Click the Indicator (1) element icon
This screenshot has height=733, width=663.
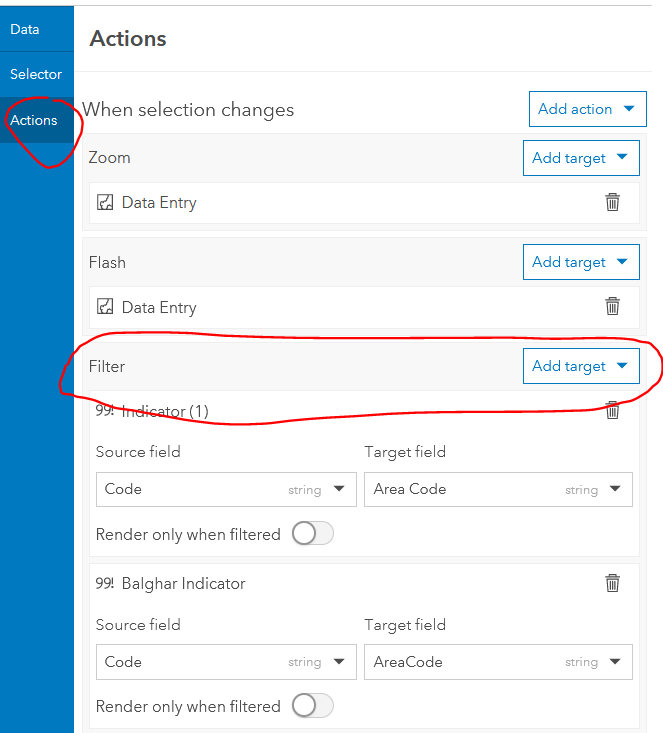coord(104,411)
